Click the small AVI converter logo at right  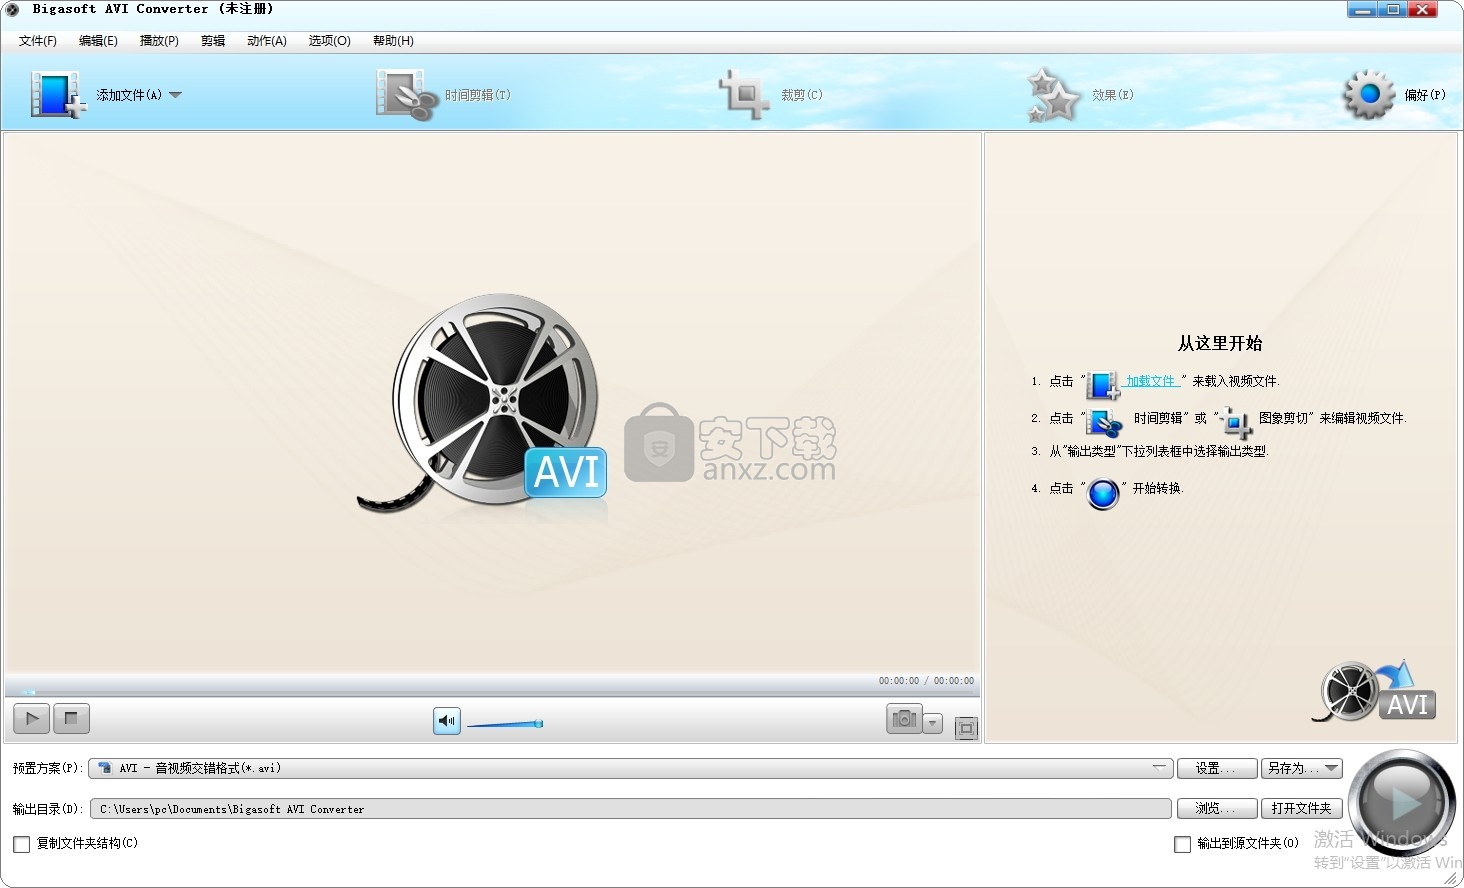click(x=1375, y=691)
